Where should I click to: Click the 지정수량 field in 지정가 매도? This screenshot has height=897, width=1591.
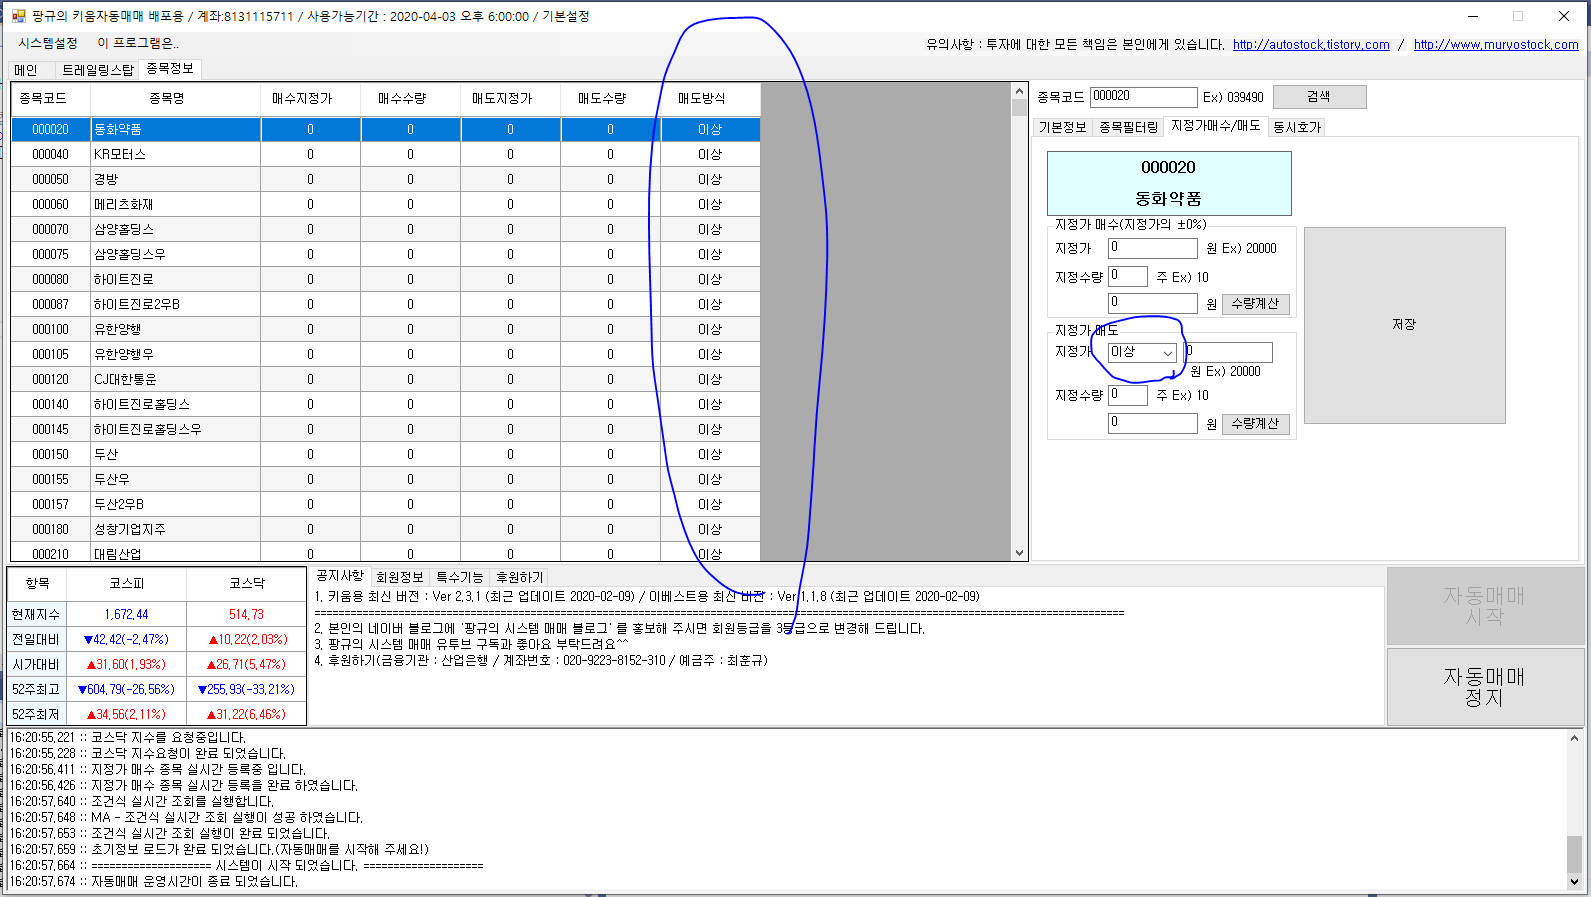click(x=1127, y=395)
